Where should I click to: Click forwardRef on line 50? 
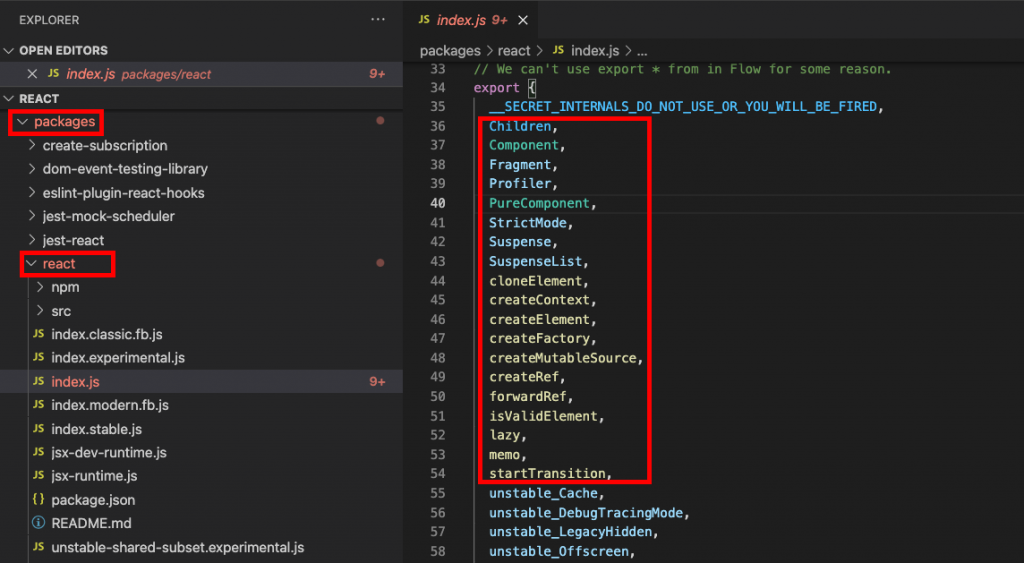pos(528,396)
